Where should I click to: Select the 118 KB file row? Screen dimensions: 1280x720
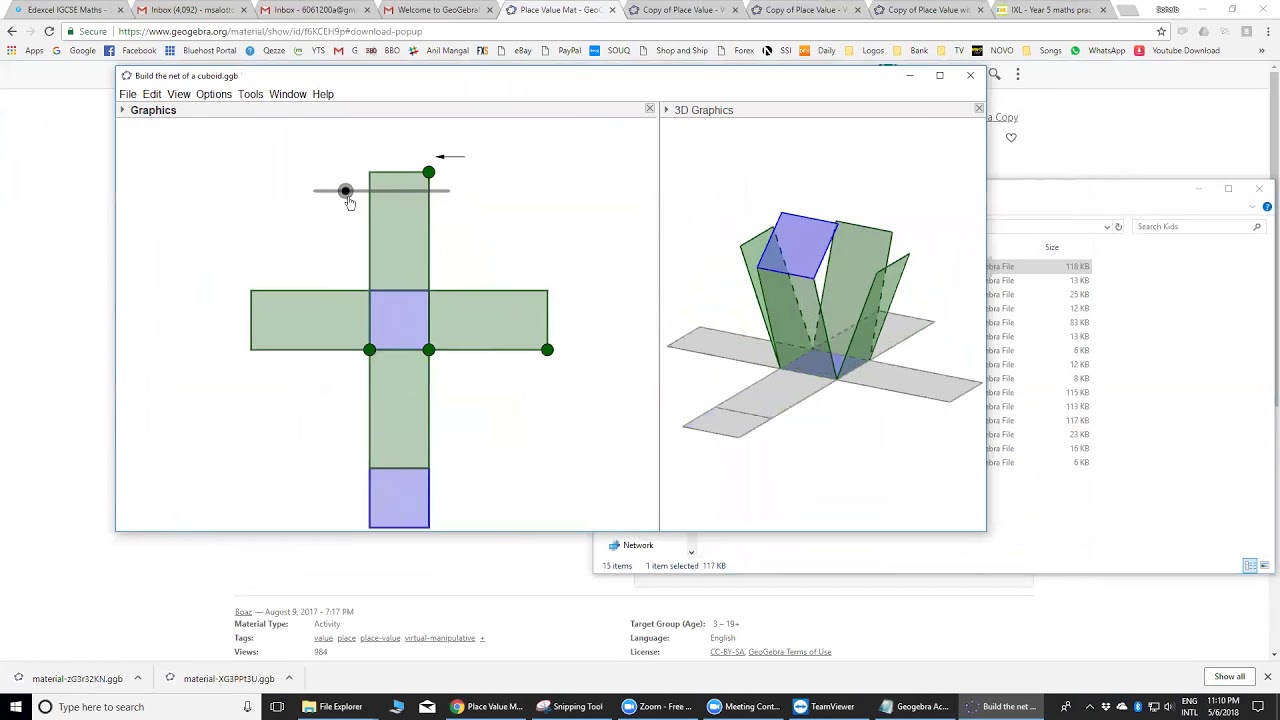click(1039, 267)
